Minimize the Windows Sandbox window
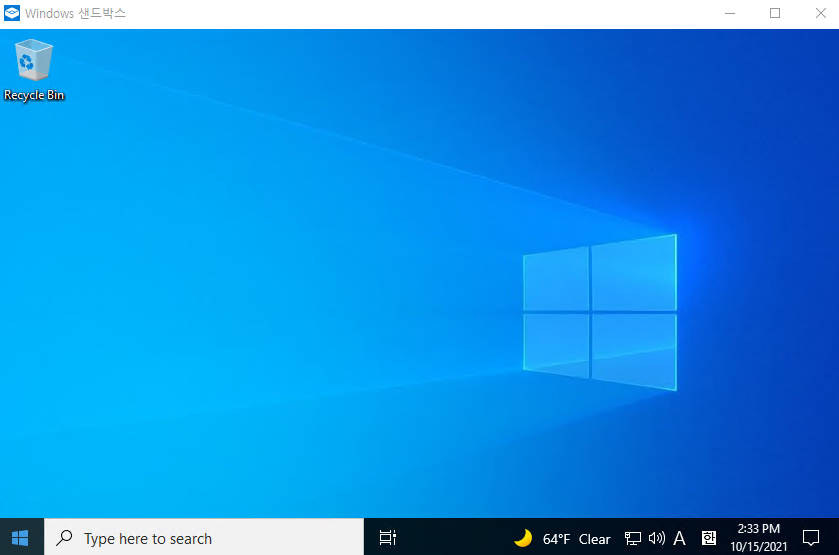Viewport: 839px width, 555px height. tap(730, 13)
